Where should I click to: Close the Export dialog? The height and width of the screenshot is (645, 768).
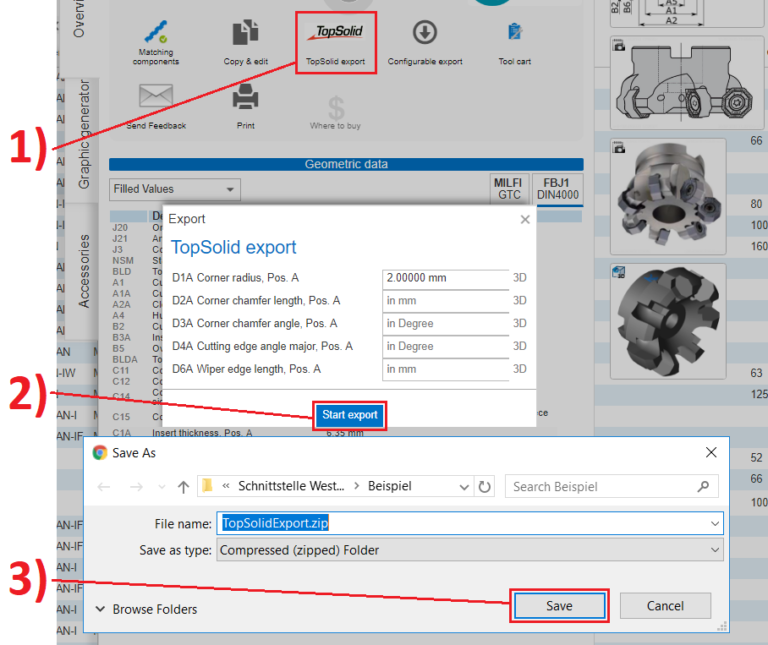(525, 219)
